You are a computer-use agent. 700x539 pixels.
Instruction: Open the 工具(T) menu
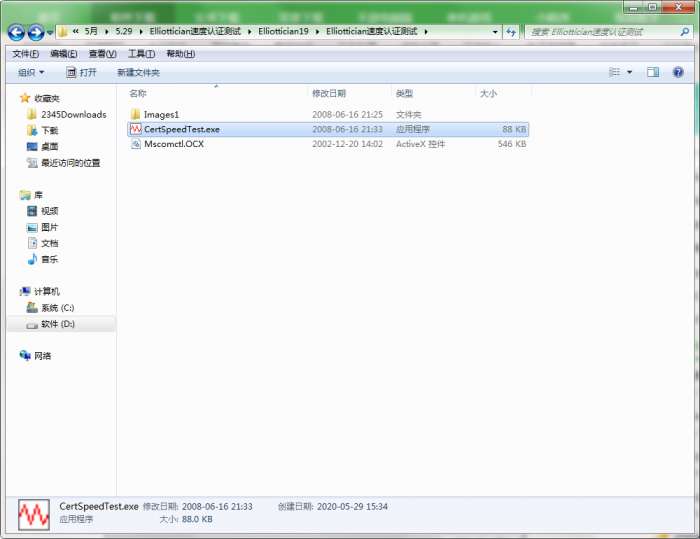(x=141, y=54)
